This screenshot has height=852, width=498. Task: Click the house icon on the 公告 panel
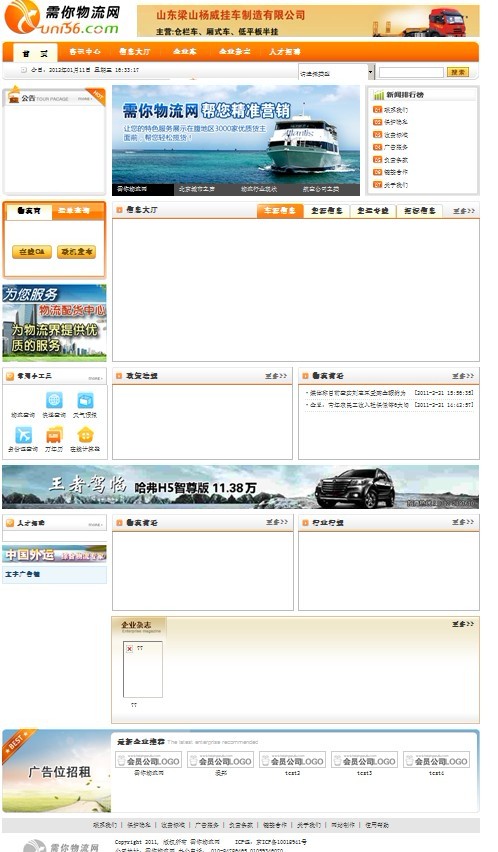(13, 95)
